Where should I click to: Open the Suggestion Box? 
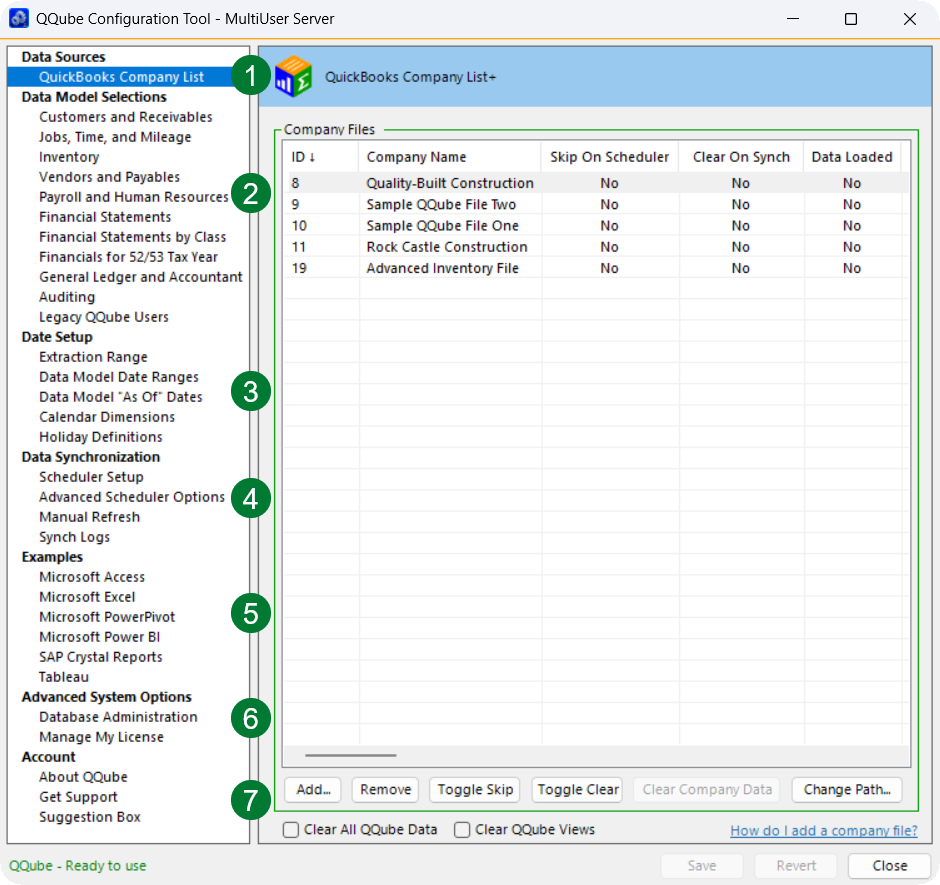pyautogui.click(x=89, y=817)
